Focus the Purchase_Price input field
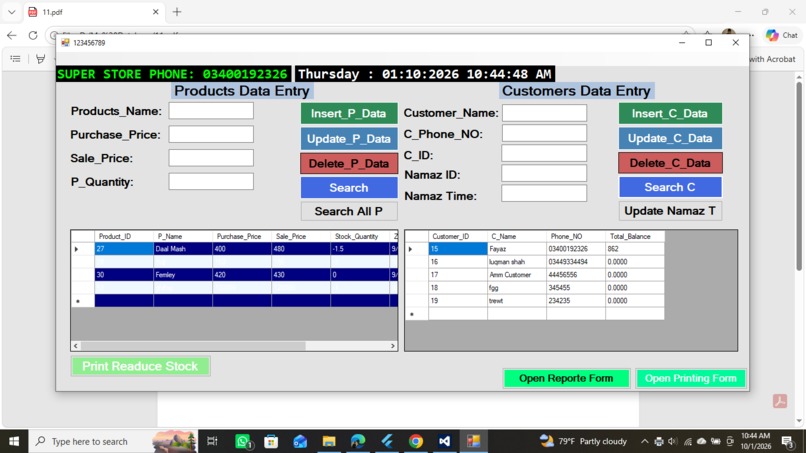The height and width of the screenshot is (453, 806). pos(211,135)
